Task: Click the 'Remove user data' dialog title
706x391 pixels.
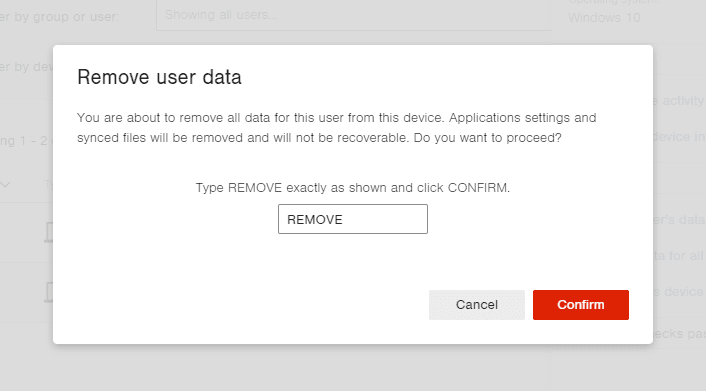Action: (x=159, y=77)
